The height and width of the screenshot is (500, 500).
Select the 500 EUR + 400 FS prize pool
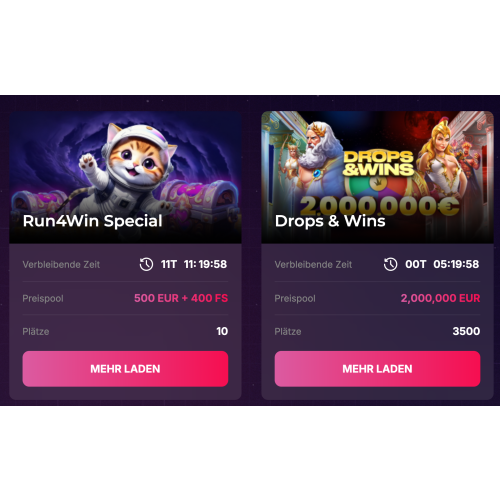tap(181, 298)
